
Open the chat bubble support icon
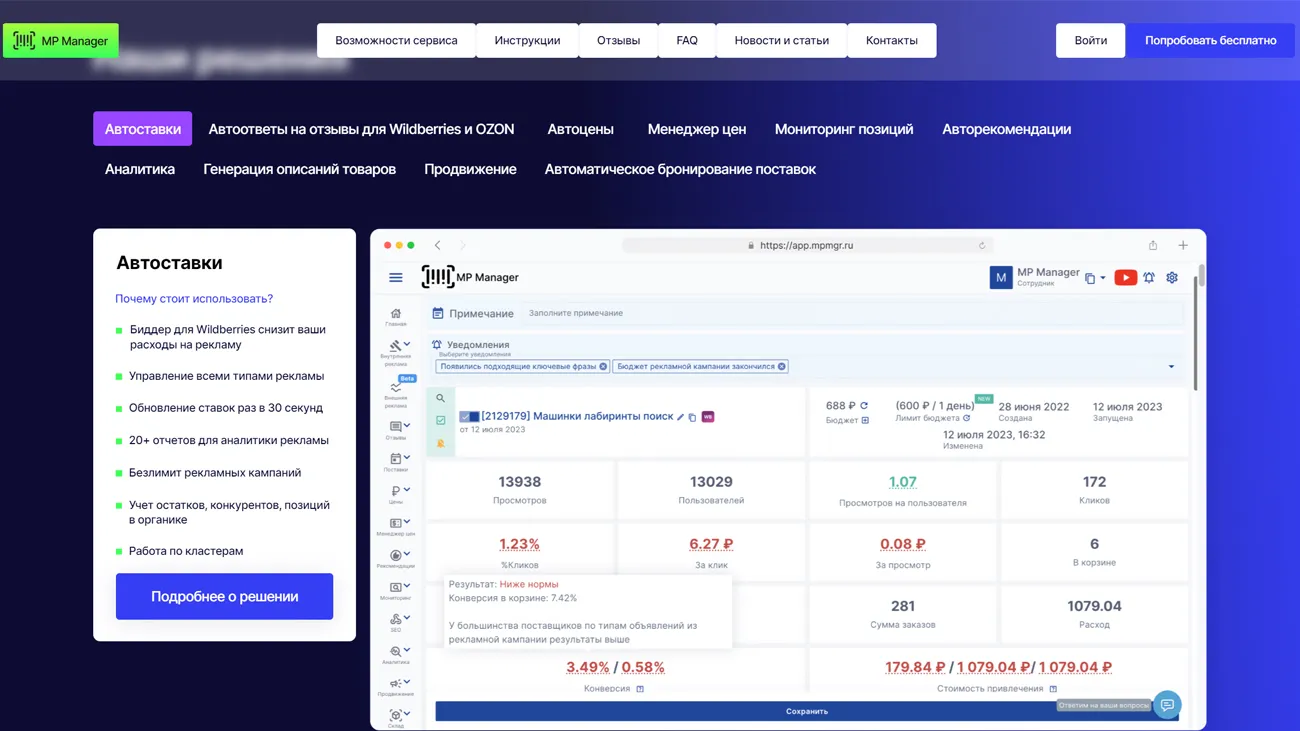click(x=1166, y=705)
